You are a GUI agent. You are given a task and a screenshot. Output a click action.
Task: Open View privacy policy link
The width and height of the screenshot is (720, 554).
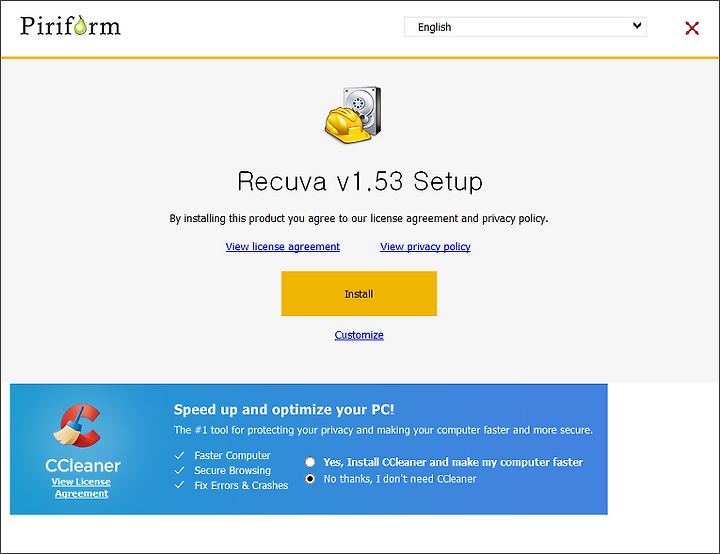[x=425, y=247]
